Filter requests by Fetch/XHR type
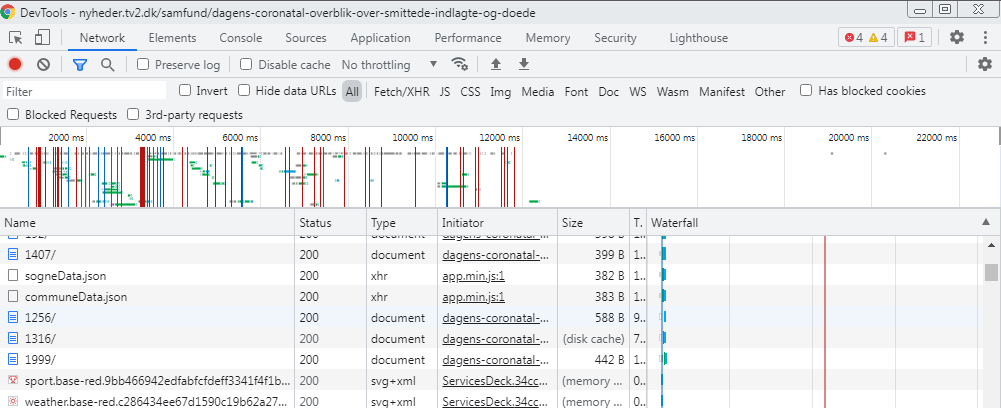Image resolution: width=1001 pixels, height=408 pixels. click(401, 92)
